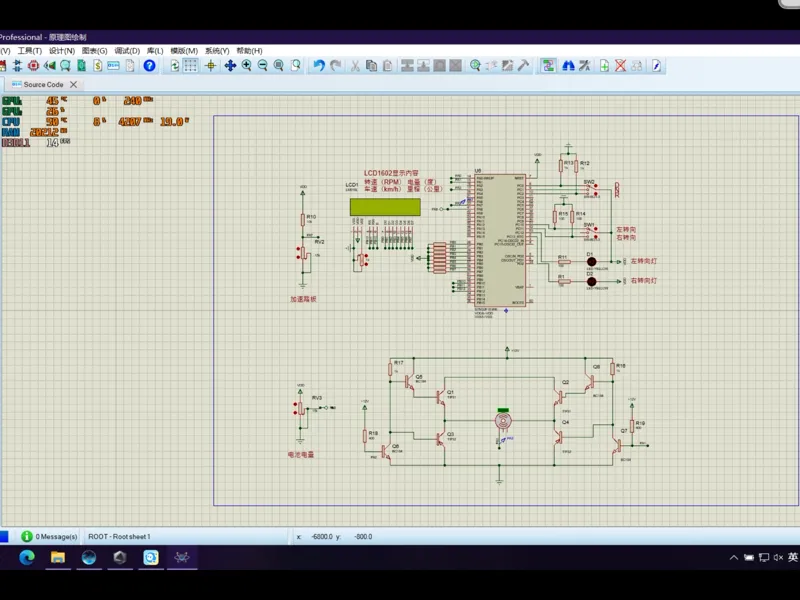Click the Paste from clipboard icon
Image resolution: width=800 pixels, height=600 pixels.
click(x=388, y=65)
